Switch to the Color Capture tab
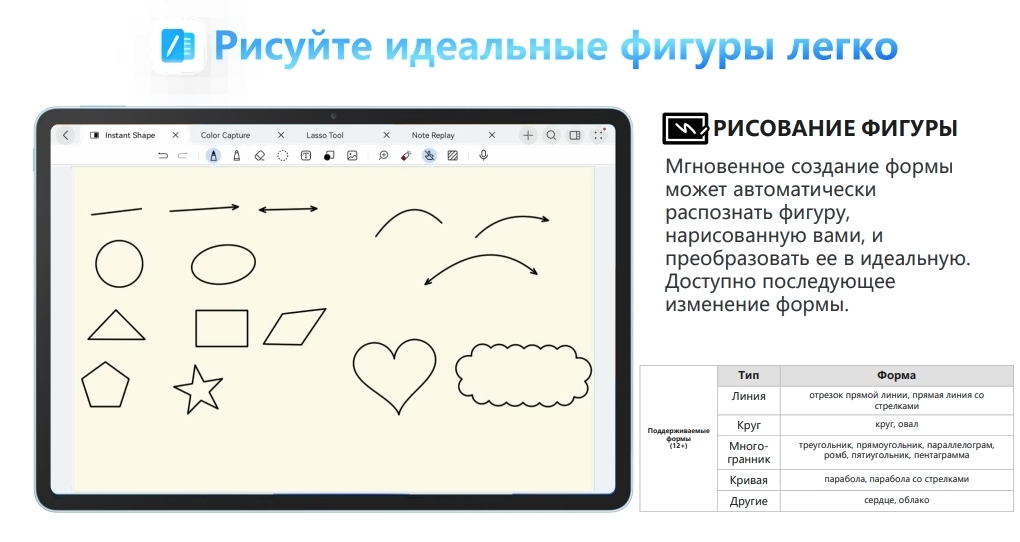The height and width of the screenshot is (542, 1020). [x=225, y=135]
